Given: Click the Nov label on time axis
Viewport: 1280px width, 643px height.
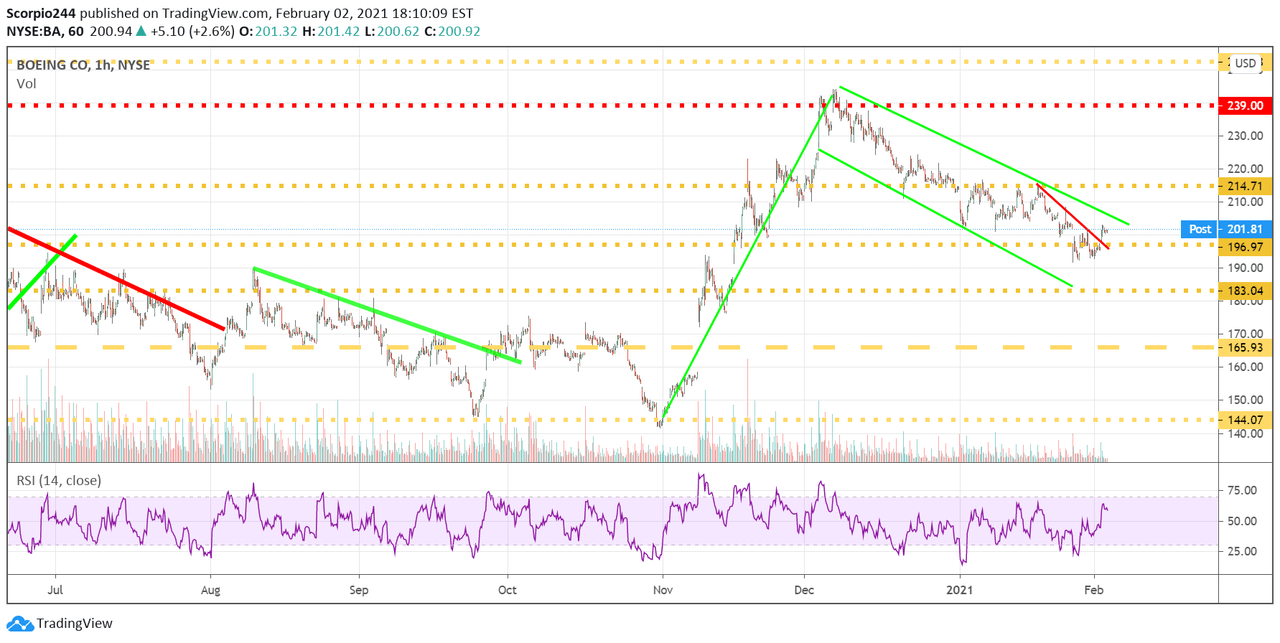Looking at the screenshot, I should click(x=661, y=590).
